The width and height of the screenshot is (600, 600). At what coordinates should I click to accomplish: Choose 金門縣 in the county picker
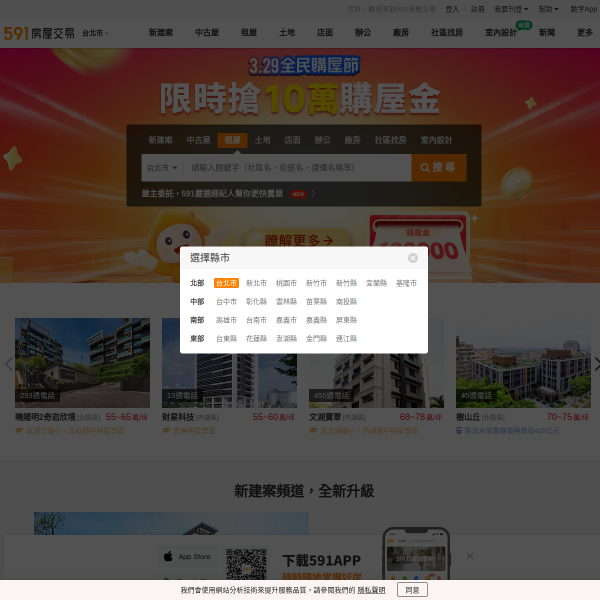316,339
